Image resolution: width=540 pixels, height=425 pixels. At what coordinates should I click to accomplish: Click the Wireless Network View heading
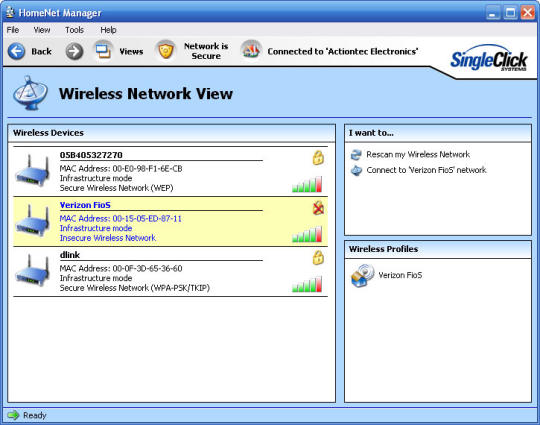tap(146, 93)
